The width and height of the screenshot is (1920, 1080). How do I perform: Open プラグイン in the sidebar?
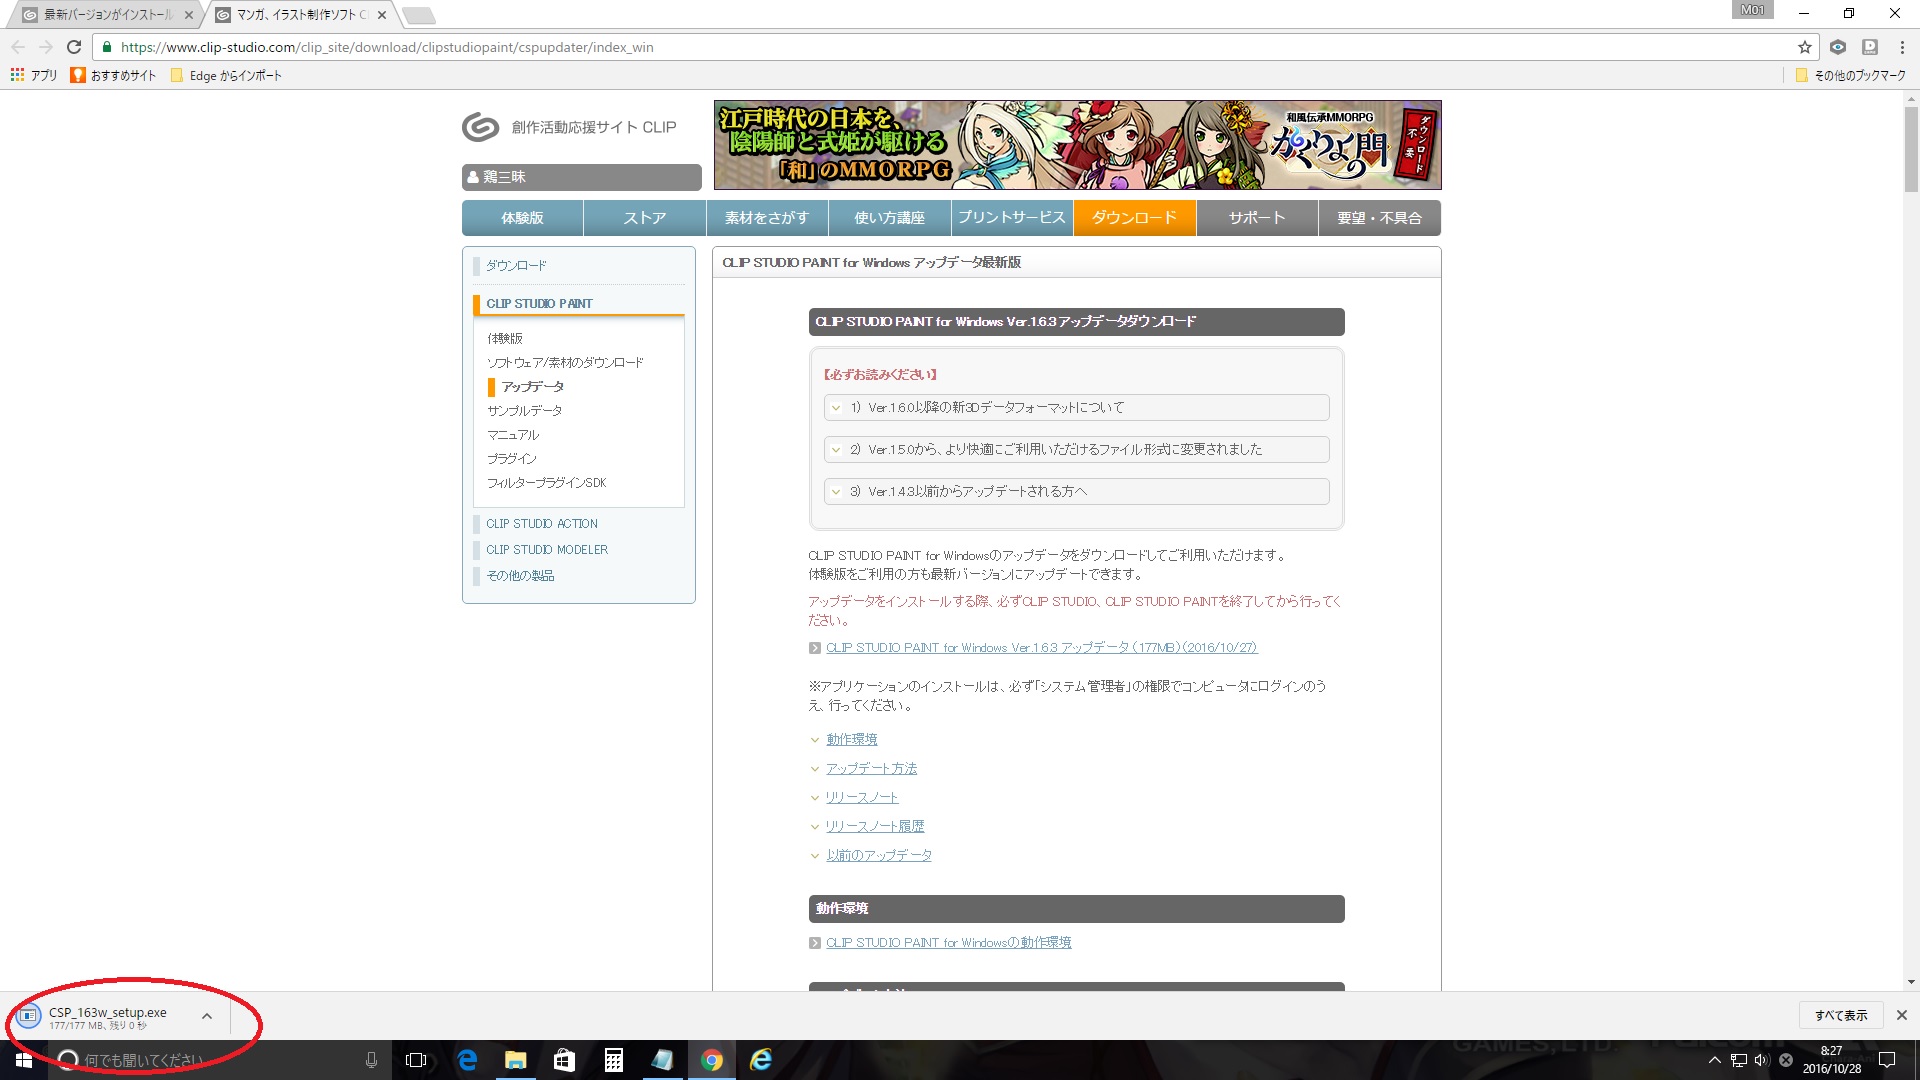click(x=512, y=459)
